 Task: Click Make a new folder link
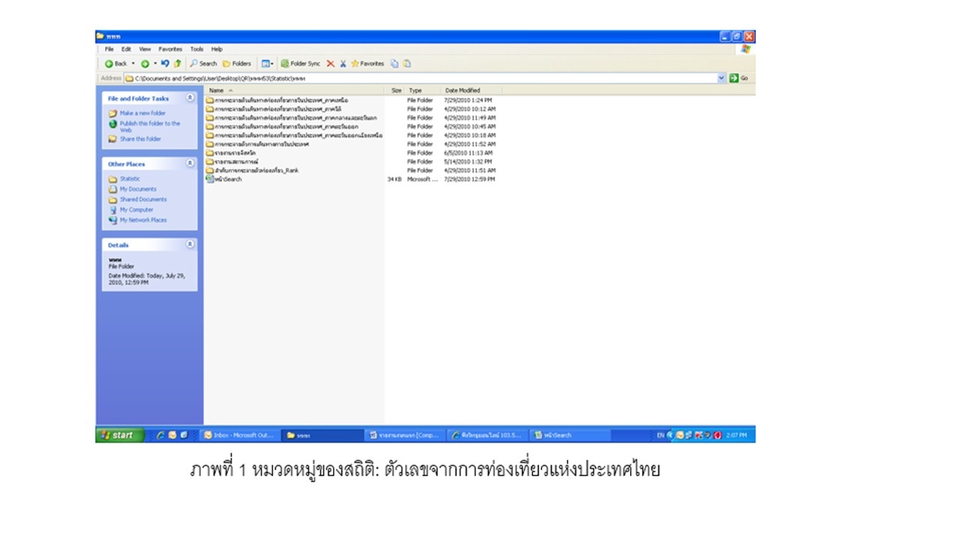[x=143, y=113]
